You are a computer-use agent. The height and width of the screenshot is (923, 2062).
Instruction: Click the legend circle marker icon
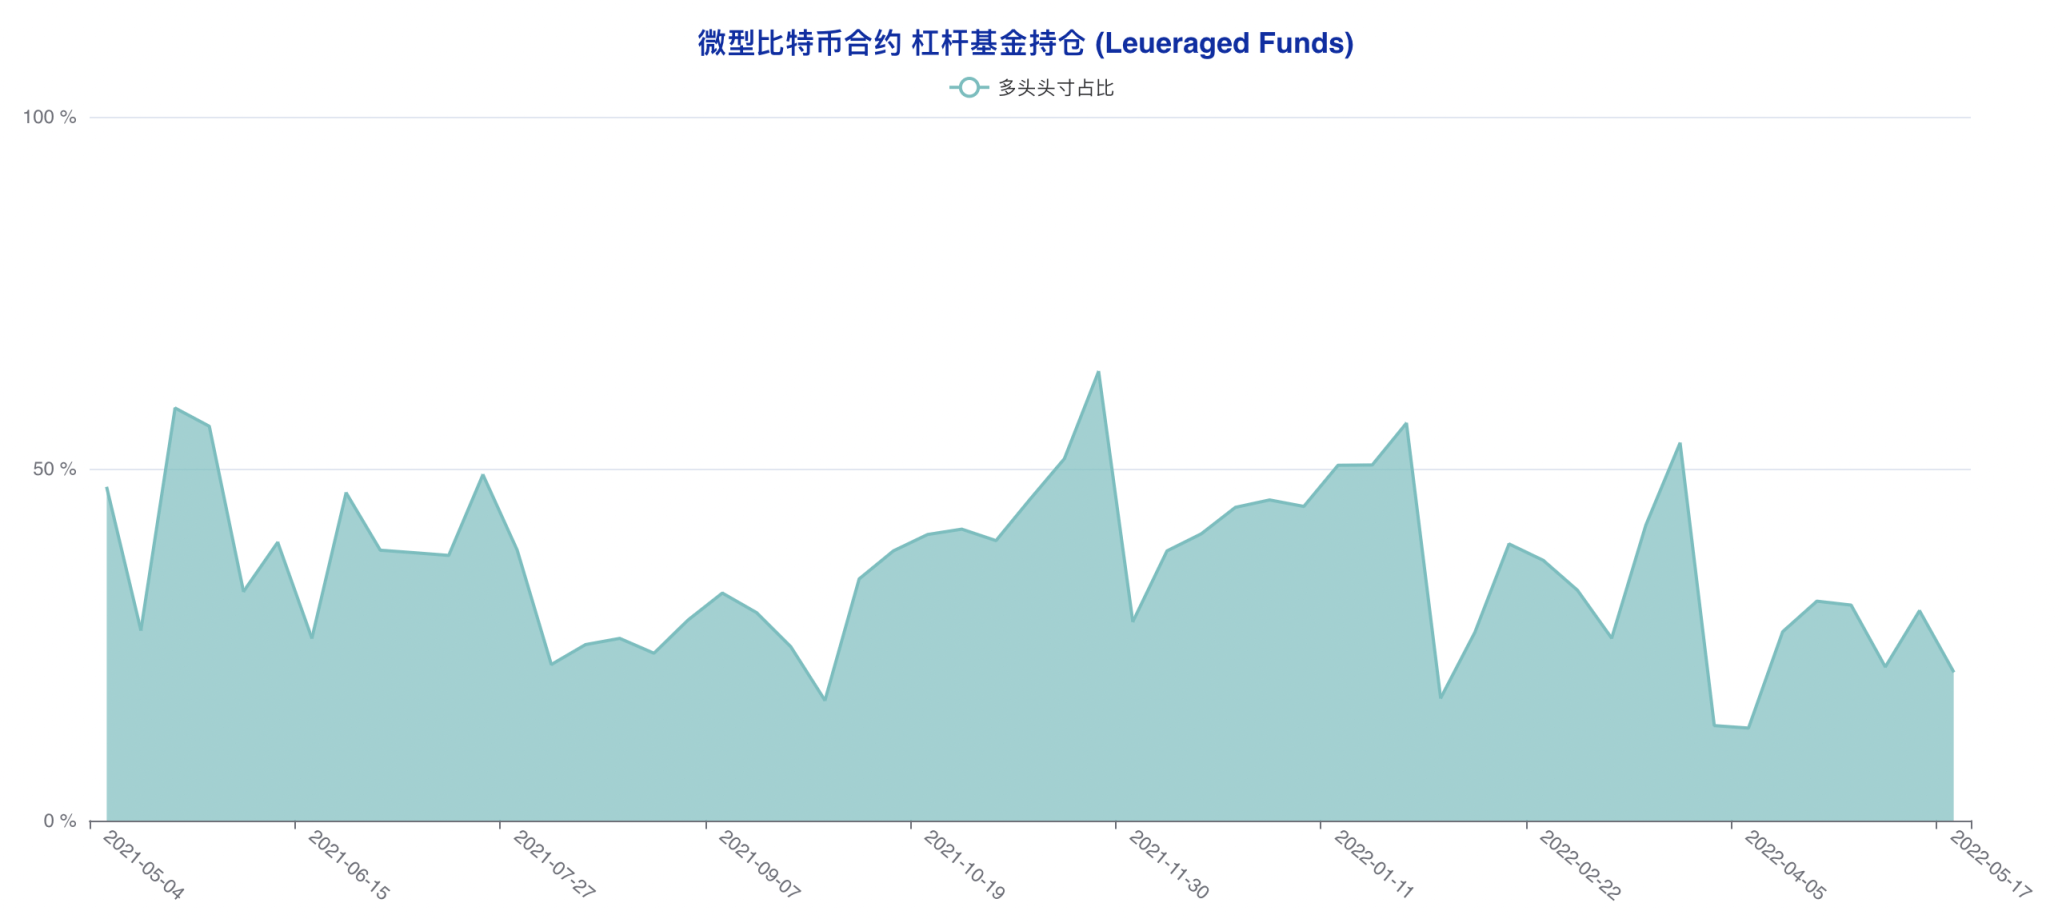968,88
